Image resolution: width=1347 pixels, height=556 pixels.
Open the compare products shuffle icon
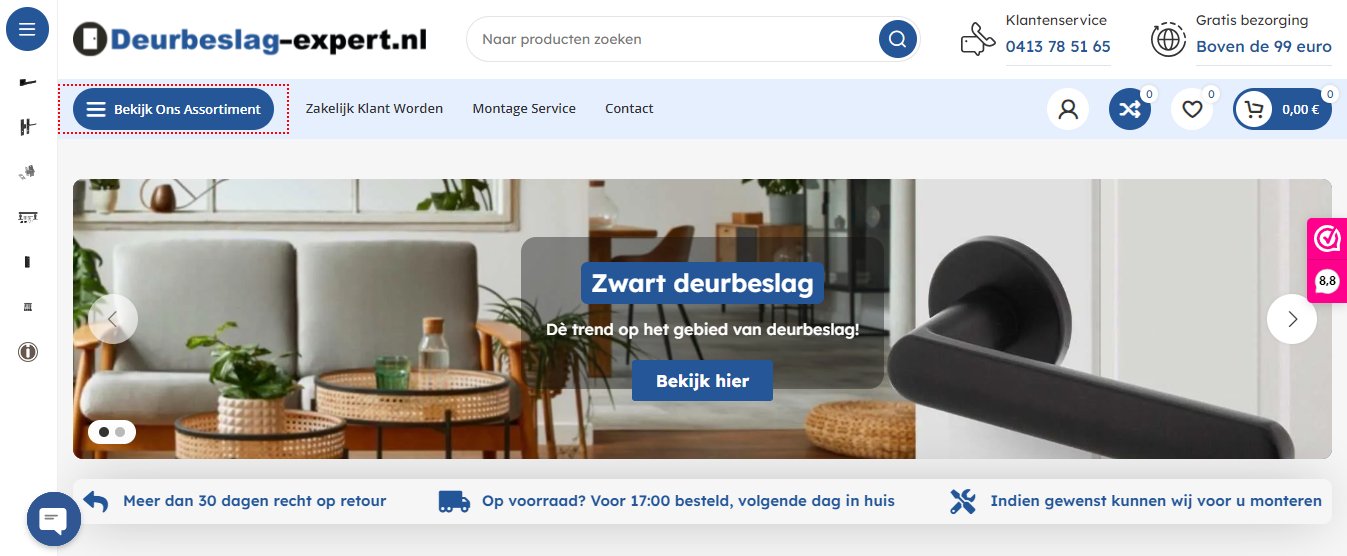[x=1130, y=109]
